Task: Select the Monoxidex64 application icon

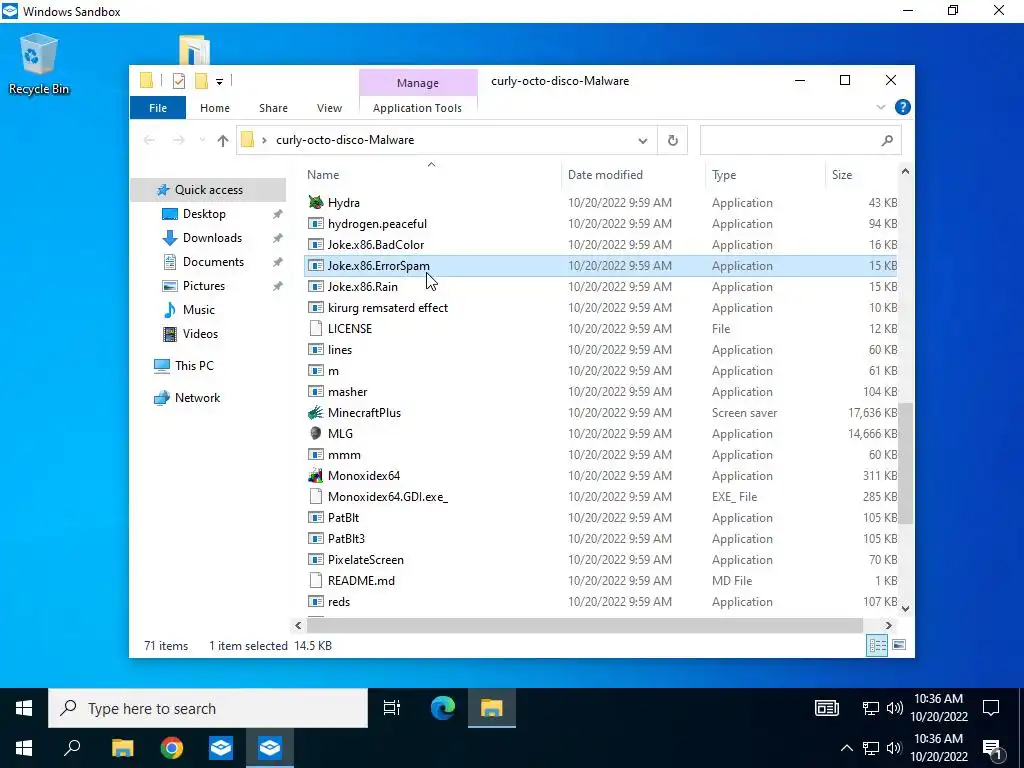Action: [316, 475]
